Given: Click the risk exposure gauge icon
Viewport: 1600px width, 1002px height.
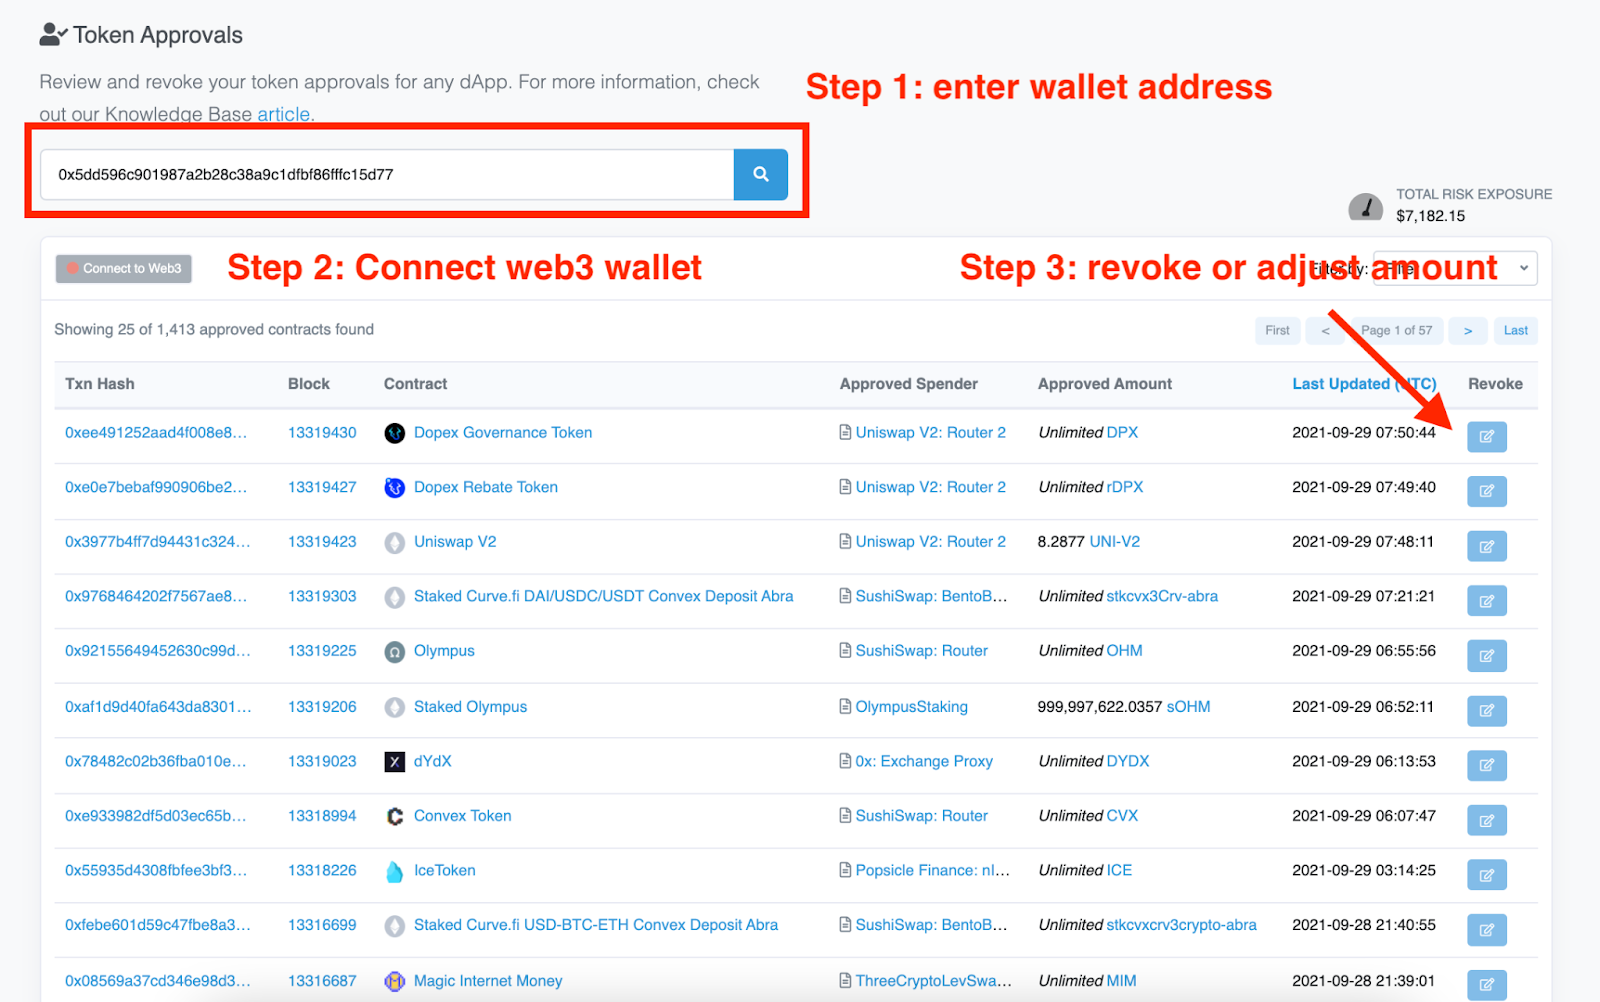Looking at the screenshot, I should [x=1366, y=207].
